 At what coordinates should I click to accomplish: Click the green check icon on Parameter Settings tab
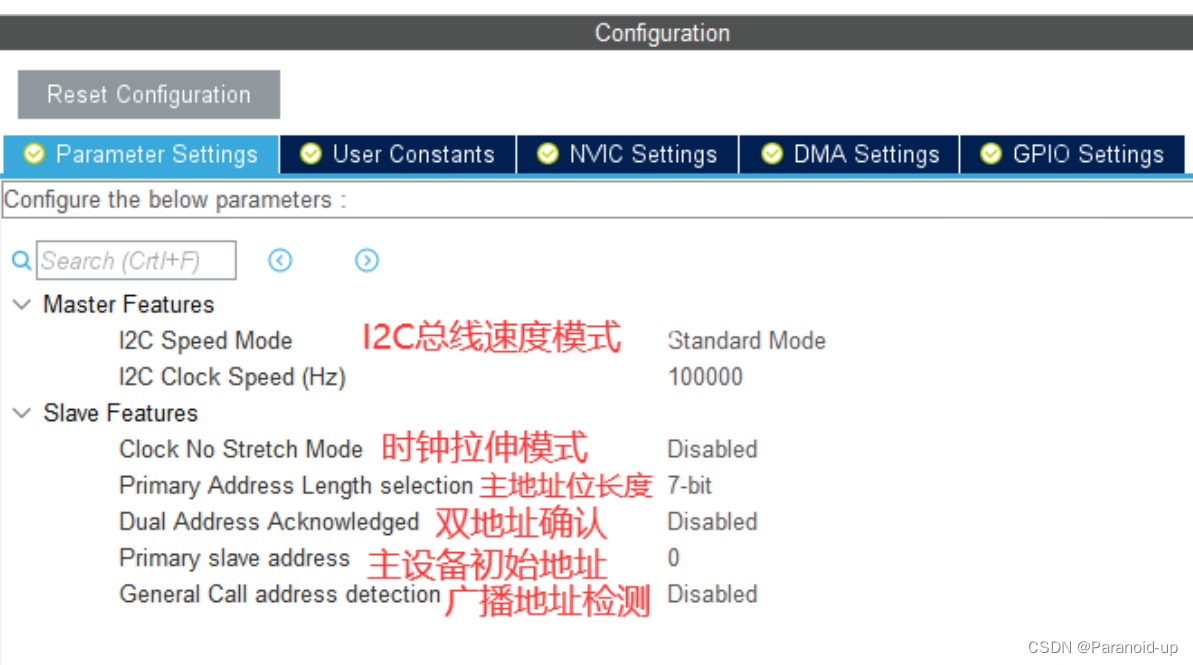[x=33, y=154]
